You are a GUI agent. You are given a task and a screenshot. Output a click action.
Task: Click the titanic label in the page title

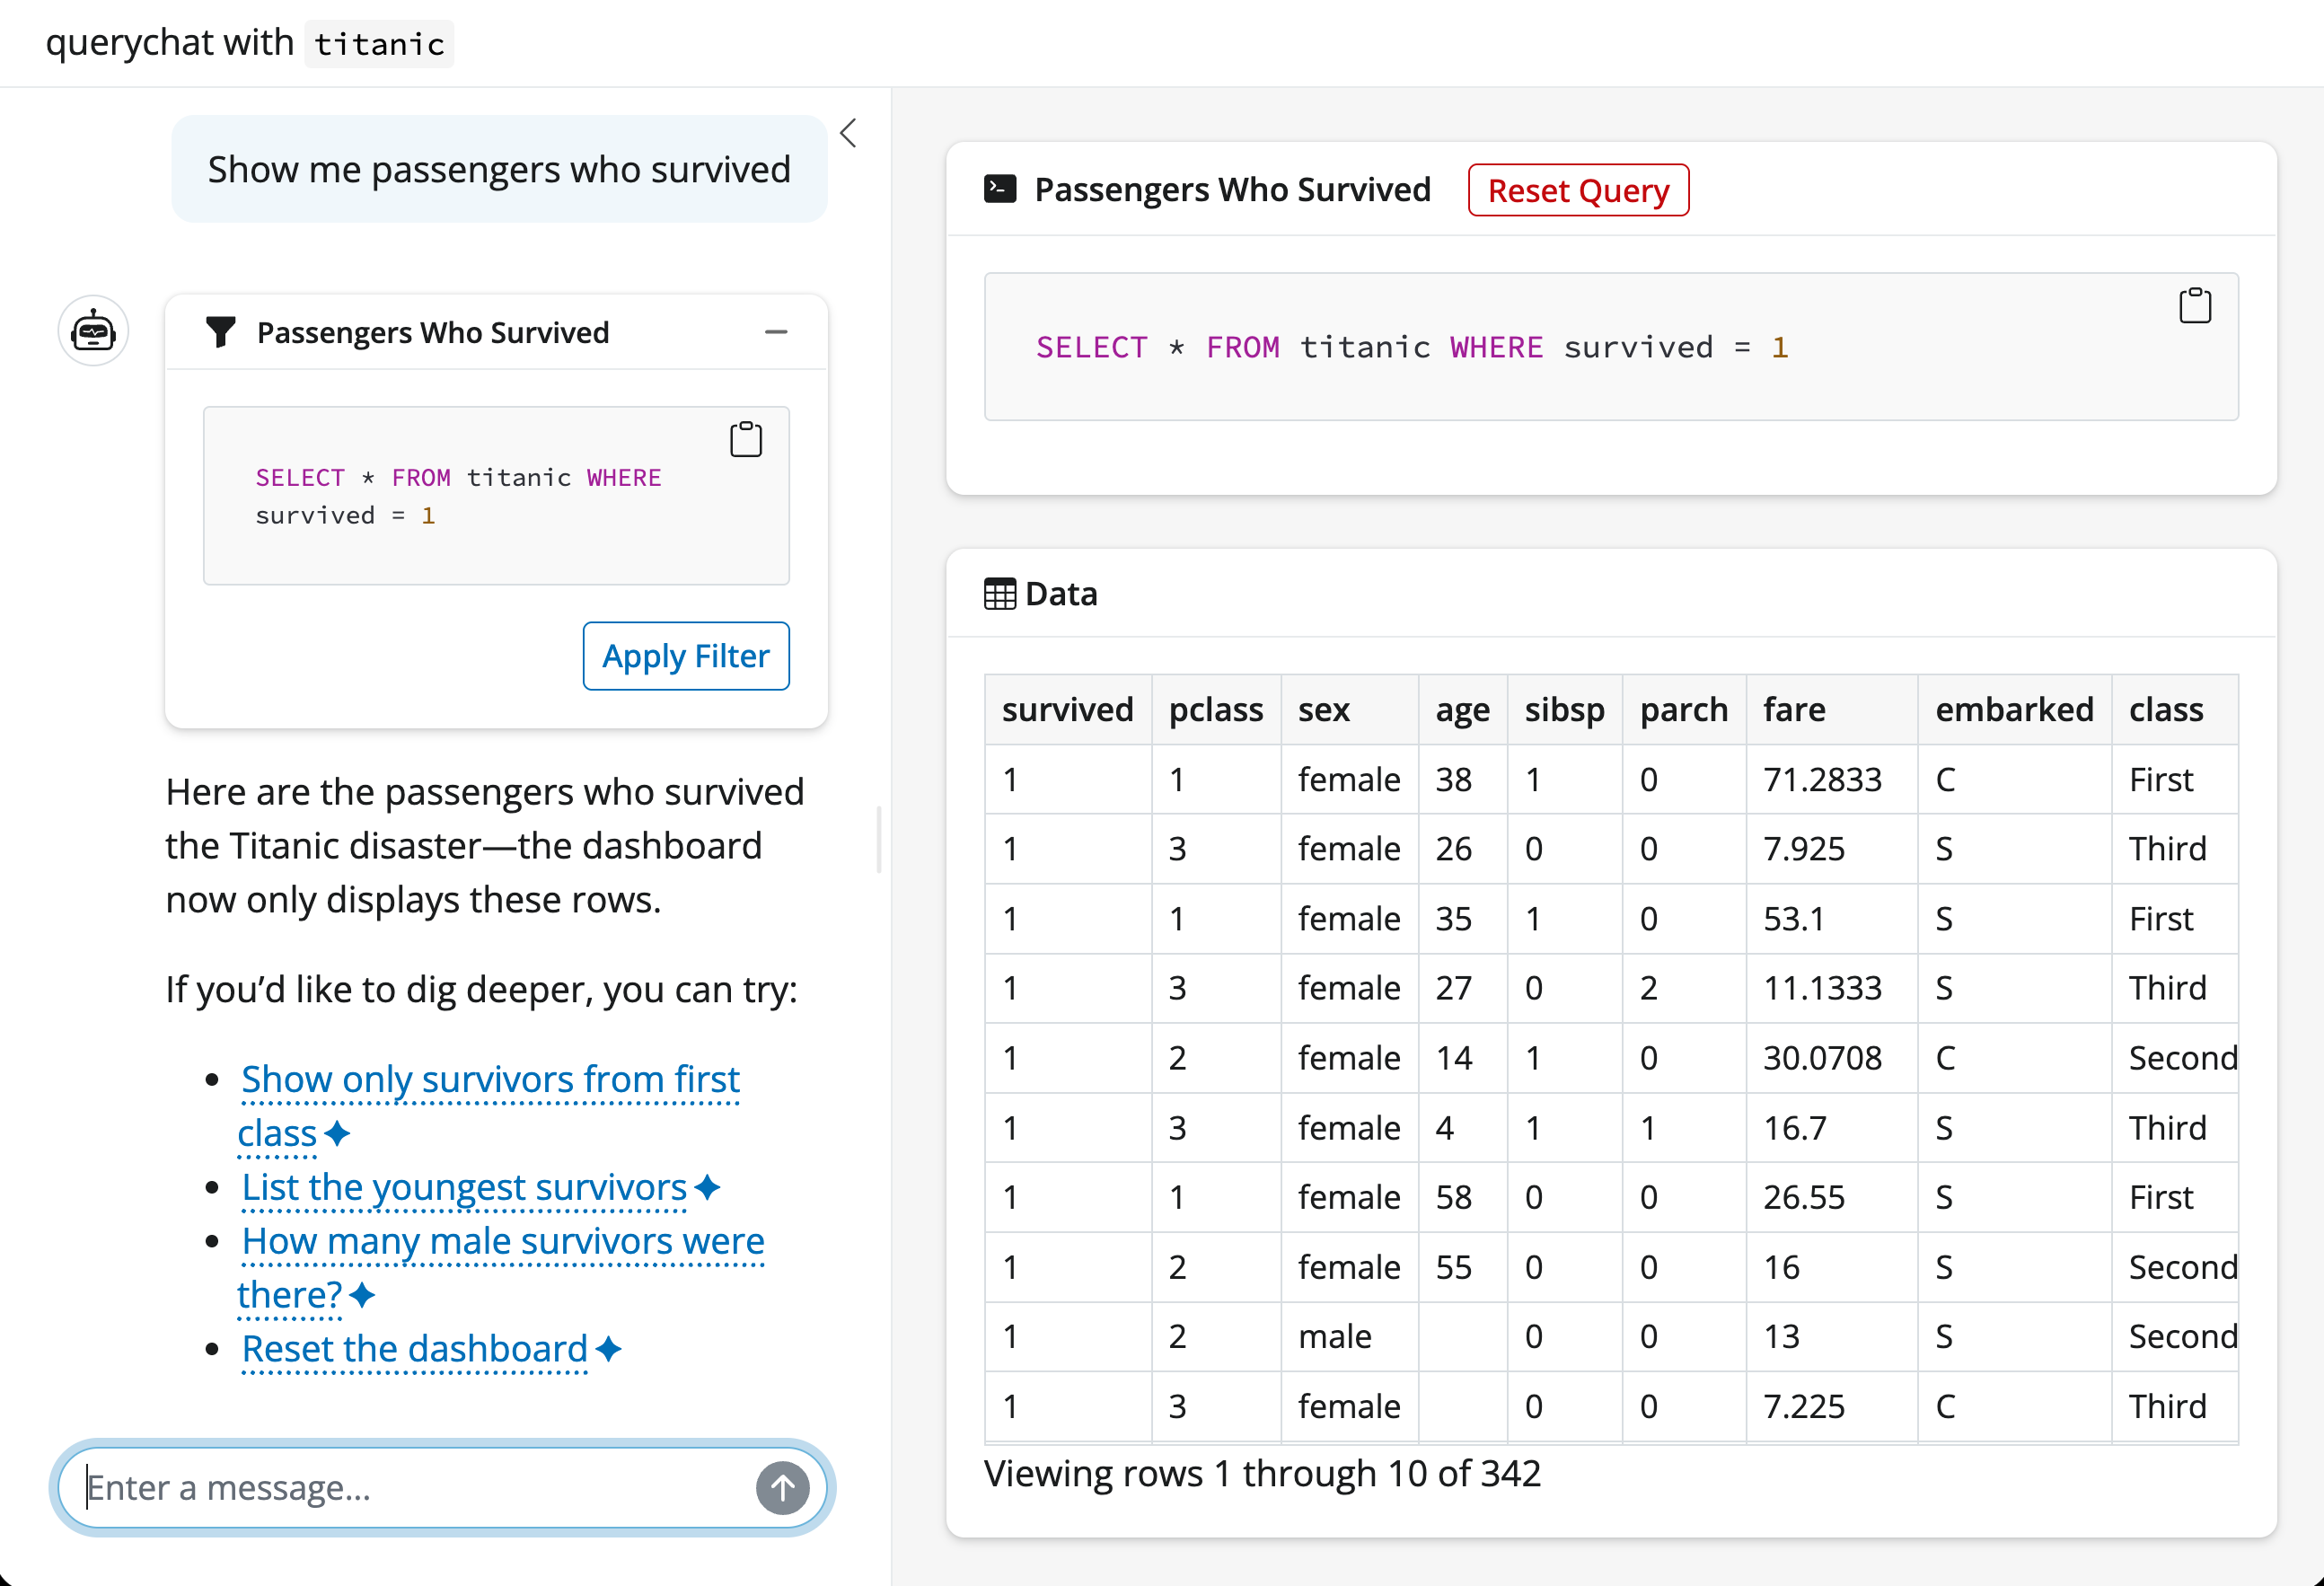[378, 43]
